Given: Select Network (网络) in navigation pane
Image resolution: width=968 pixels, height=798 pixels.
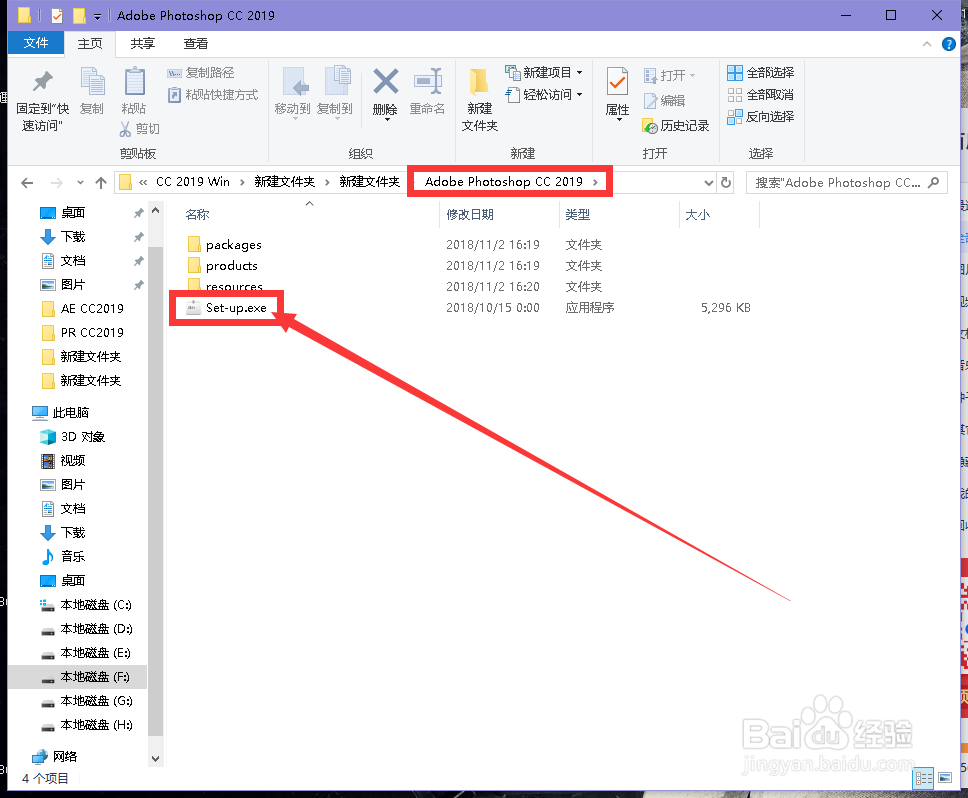Looking at the screenshot, I should pos(55,757).
